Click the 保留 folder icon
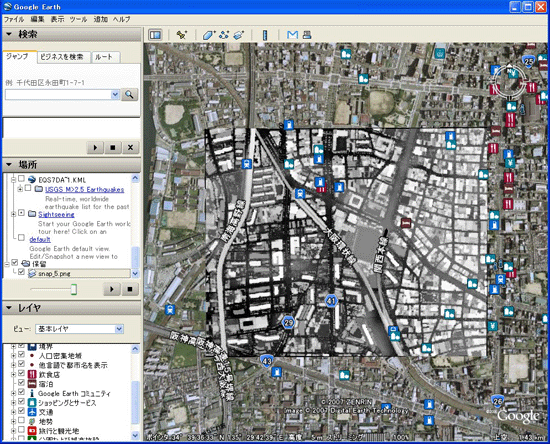Image resolution: width=550 pixels, height=444 pixels. 26,264
